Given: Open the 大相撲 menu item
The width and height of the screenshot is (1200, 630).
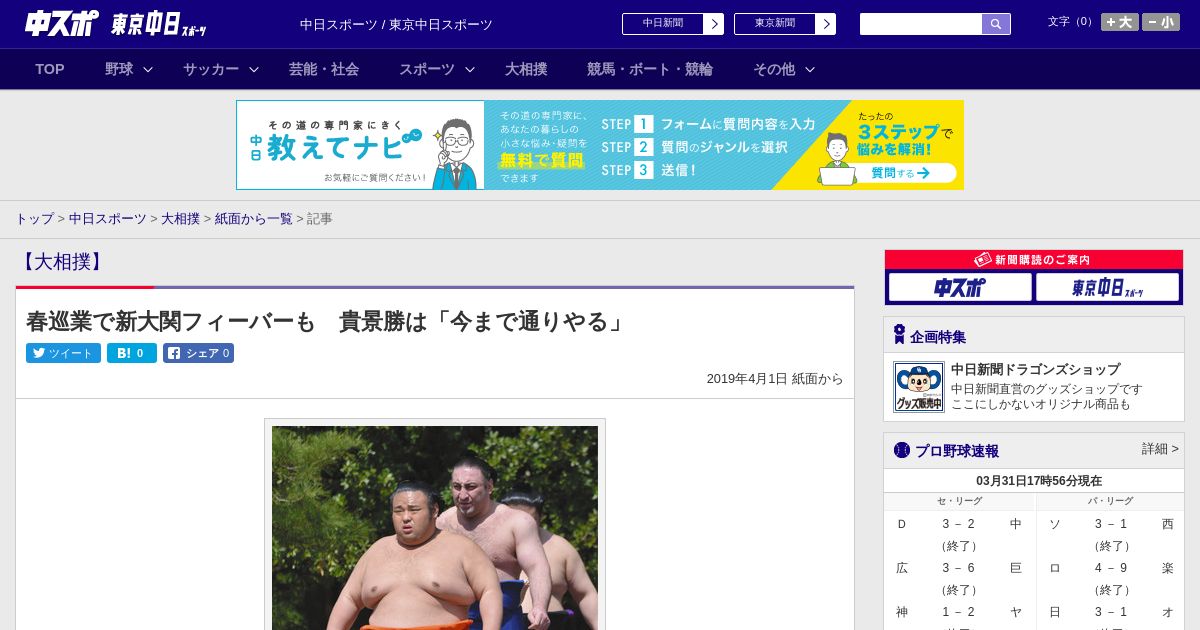Looking at the screenshot, I should point(526,69).
